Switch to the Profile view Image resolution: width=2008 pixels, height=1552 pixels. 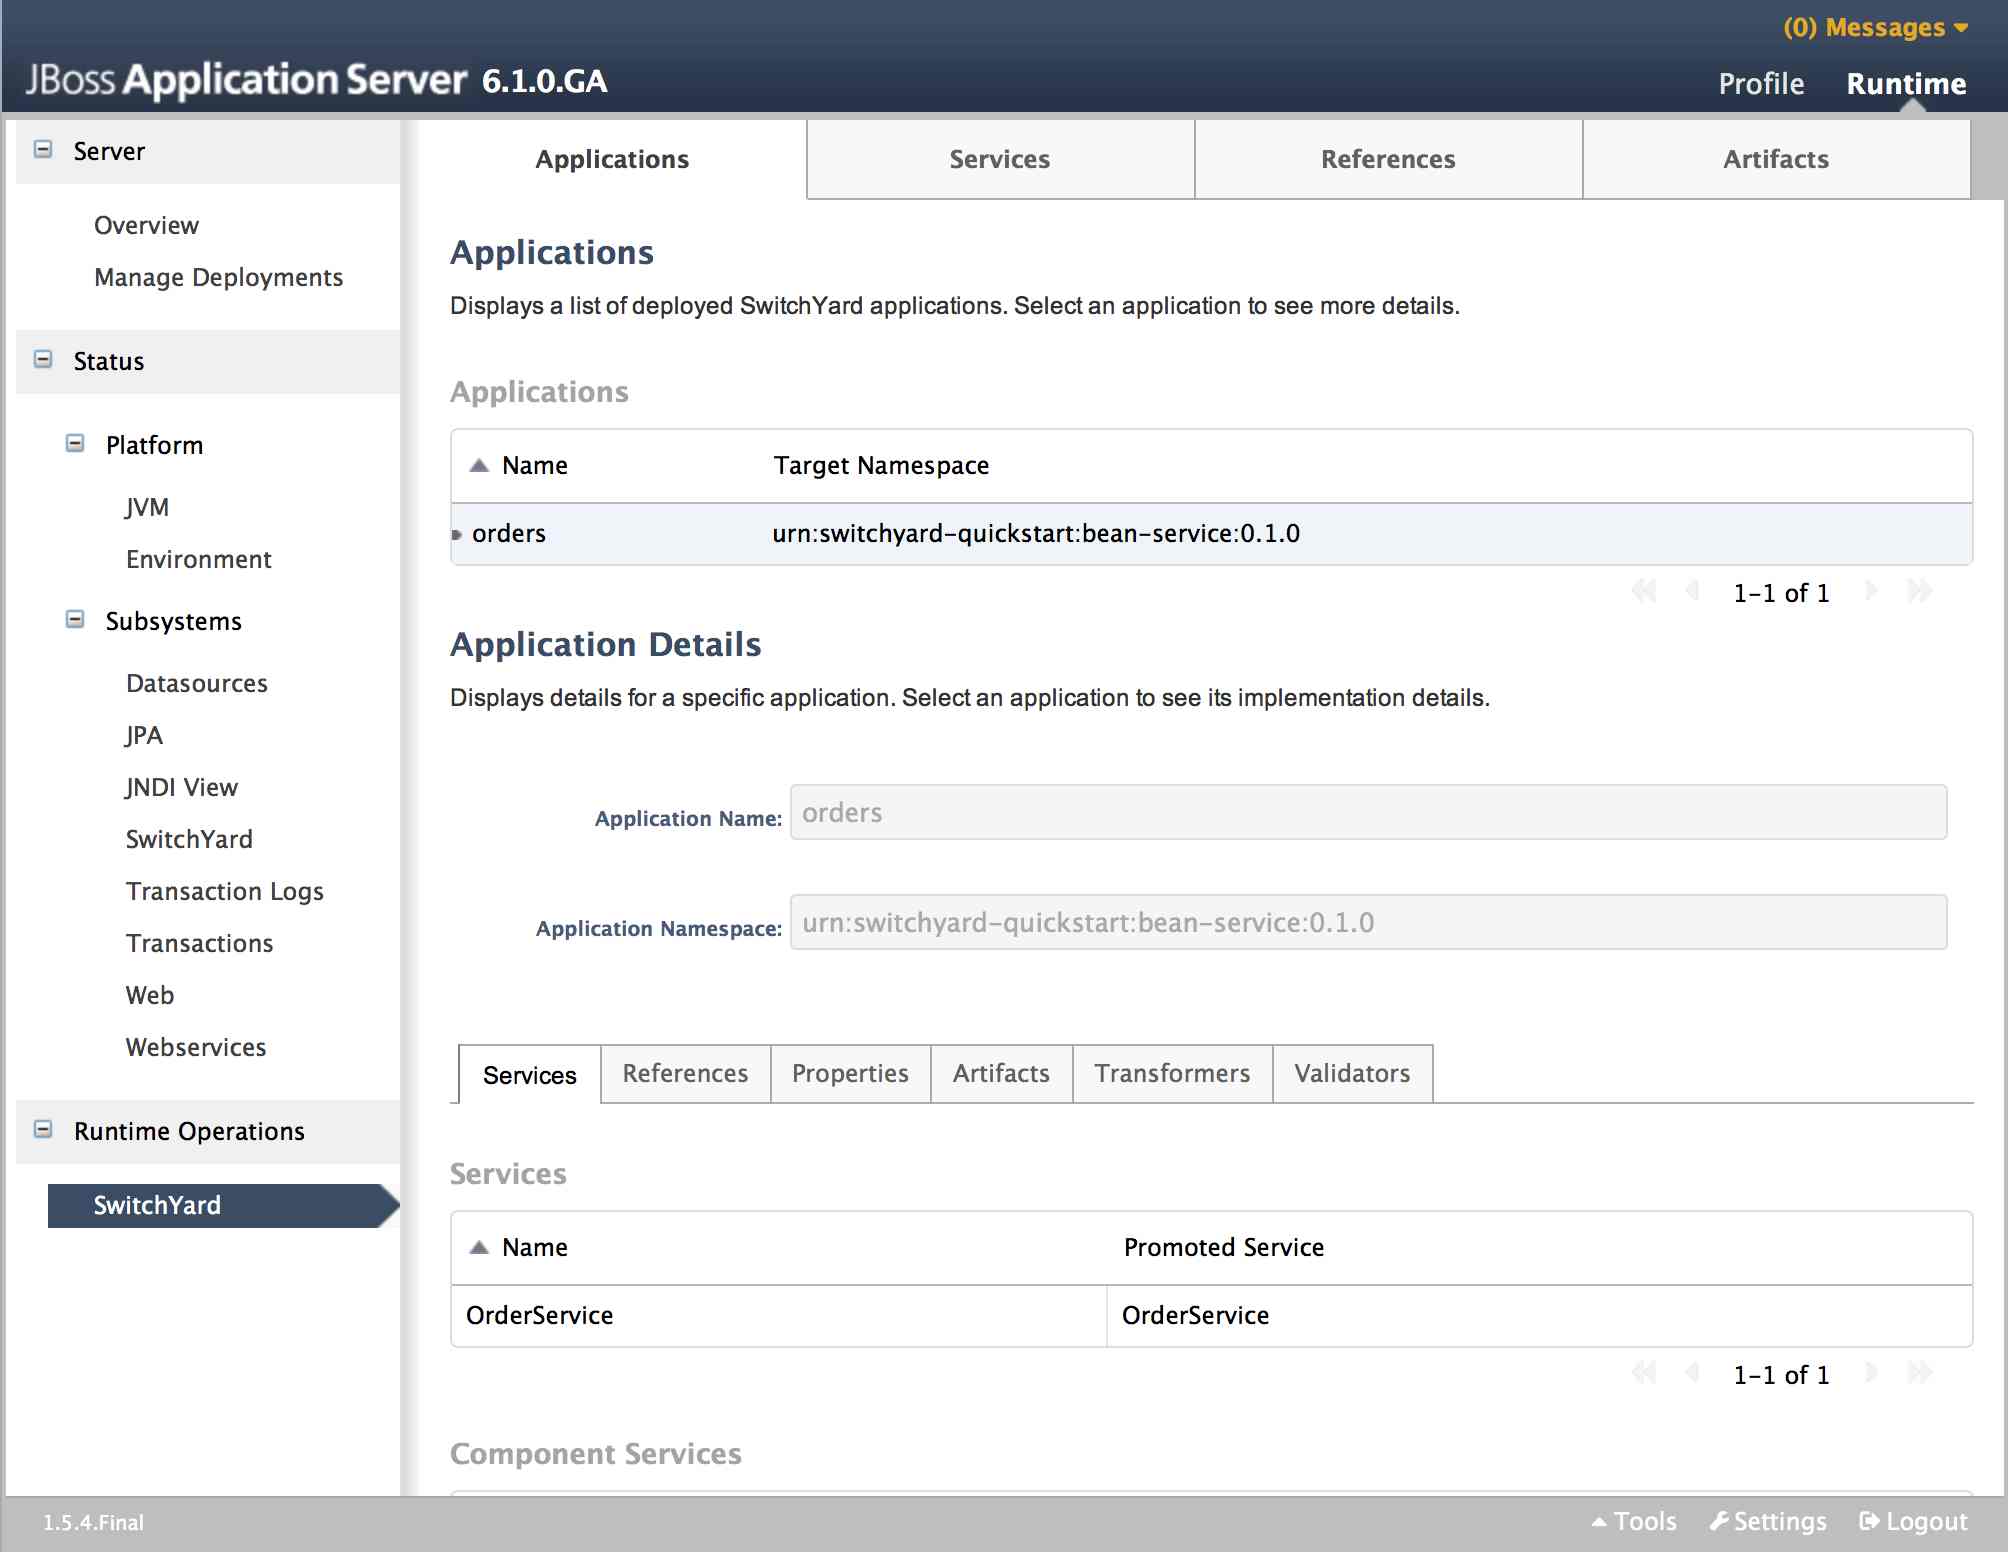coord(1761,84)
